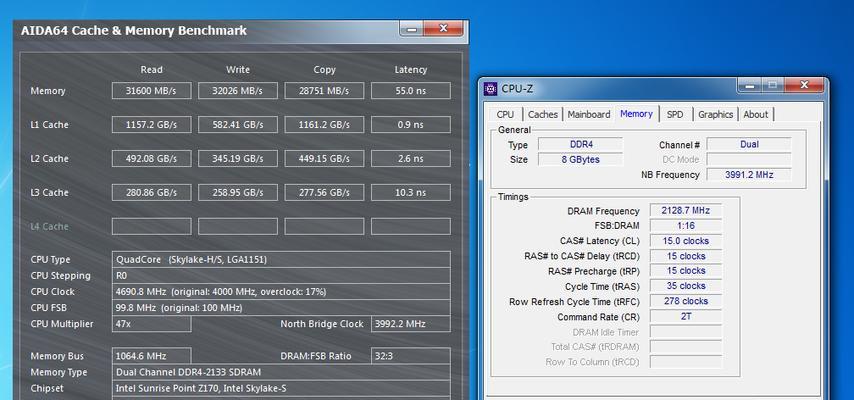Click the Memory Write value 32026 MB/s
This screenshot has width=854, height=400.
coord(237,90)
